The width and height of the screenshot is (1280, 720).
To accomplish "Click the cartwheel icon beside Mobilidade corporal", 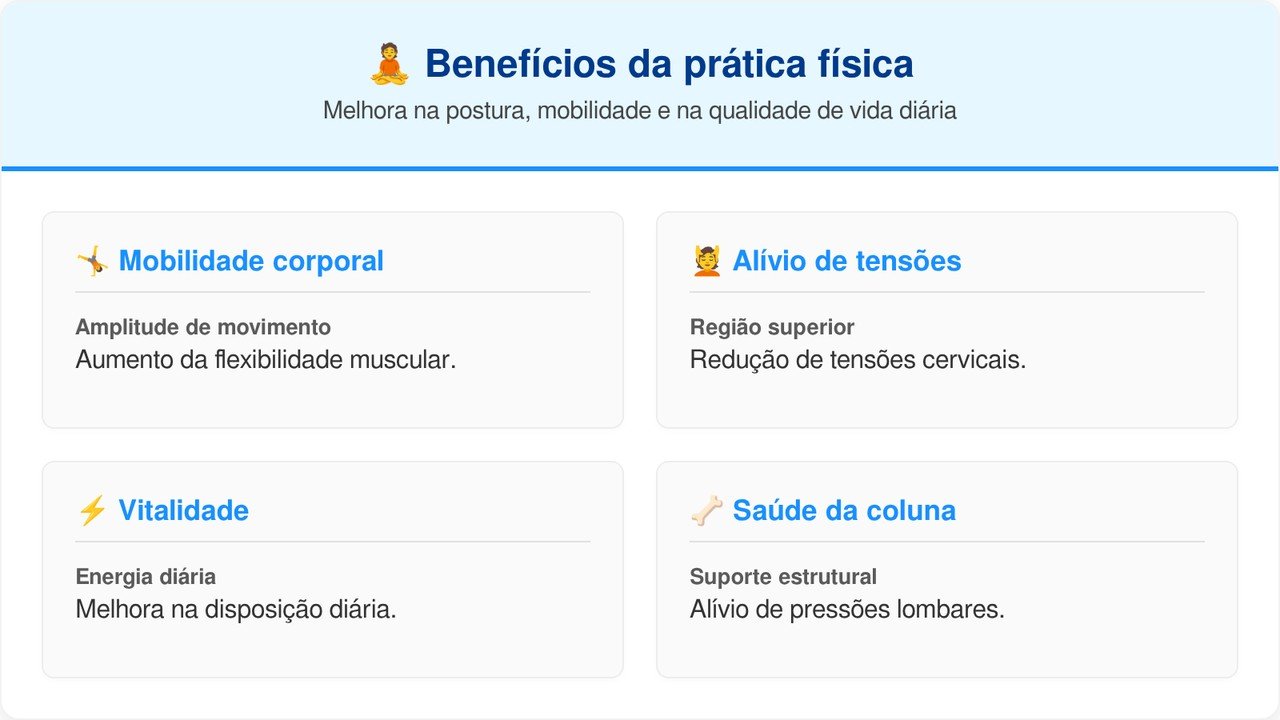I will click(x=92, y=262).
